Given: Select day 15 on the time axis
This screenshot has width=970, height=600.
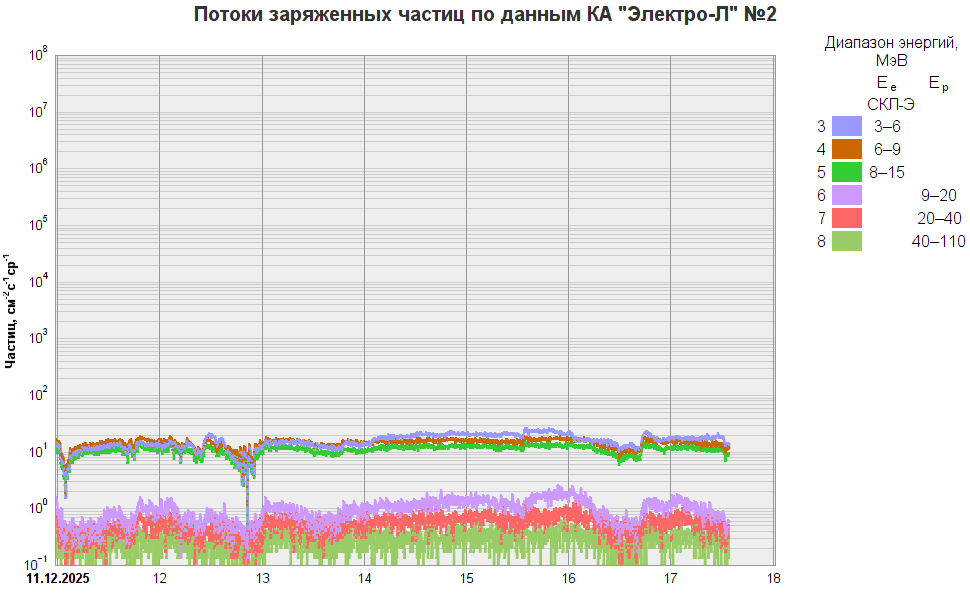Looking at the screenshot, I should coord(466,578).
